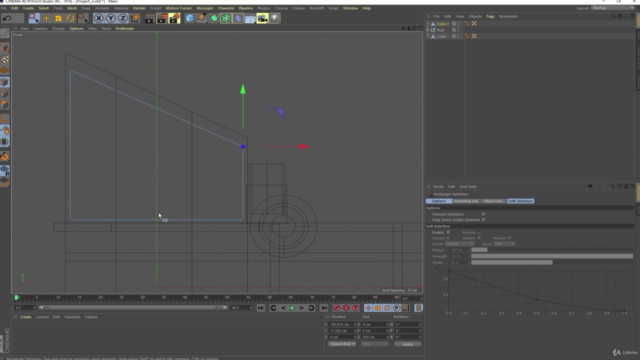Toggle Rubber checkbox
Screen dimensions: 640x360
pos(479,238)
